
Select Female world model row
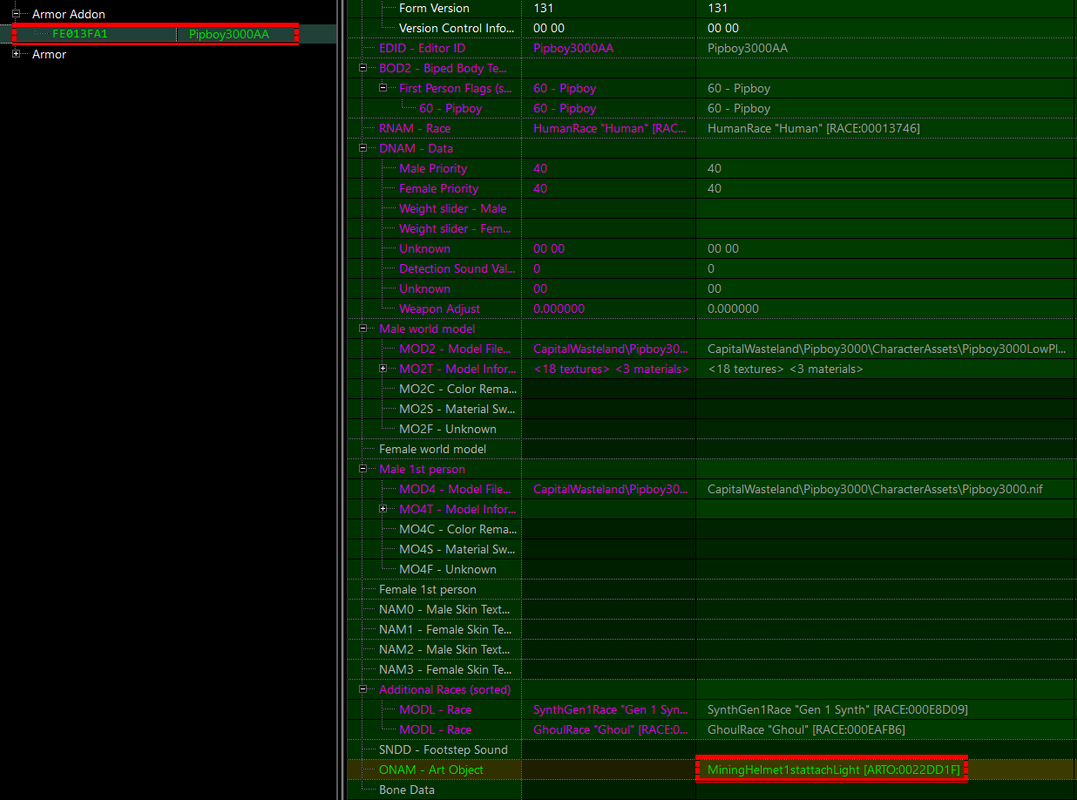click(x=432, y=449)
